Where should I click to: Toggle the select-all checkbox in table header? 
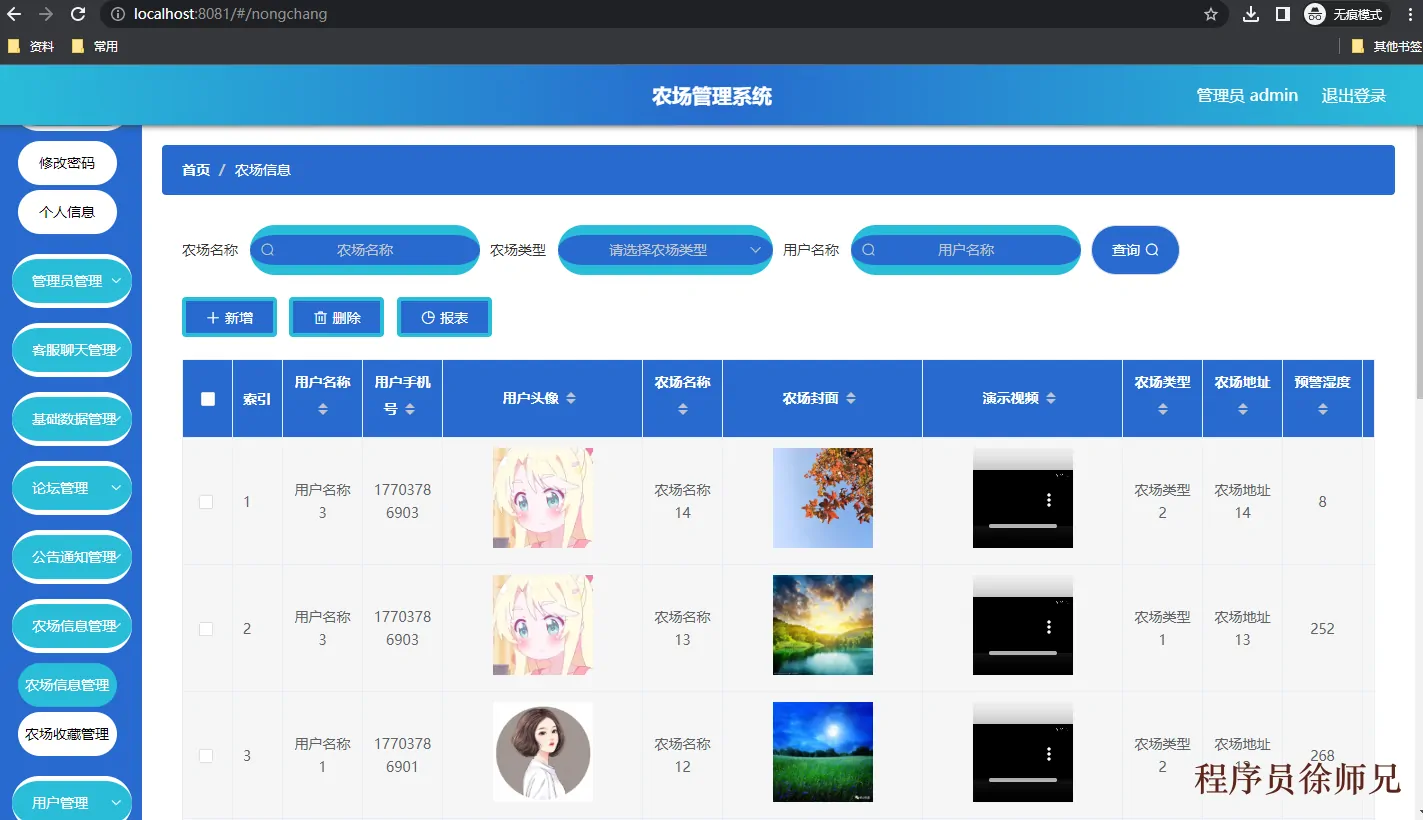pyautogui.click(x=208, y=399)
